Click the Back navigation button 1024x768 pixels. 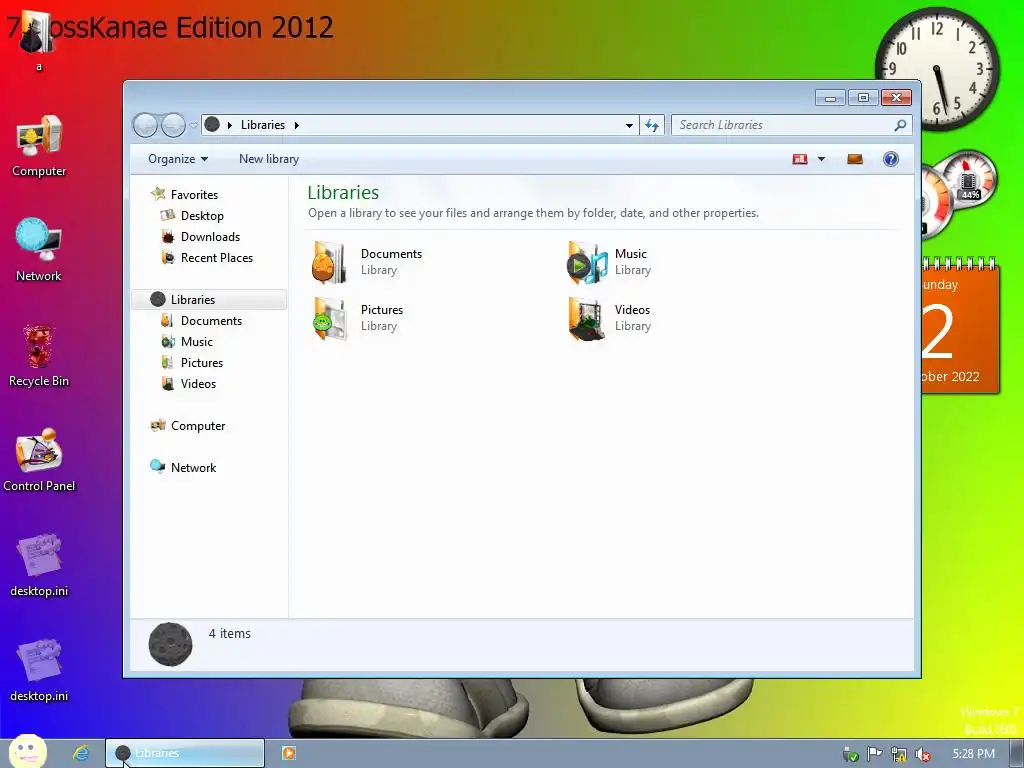pyautogui.click(x=145, y=125)
